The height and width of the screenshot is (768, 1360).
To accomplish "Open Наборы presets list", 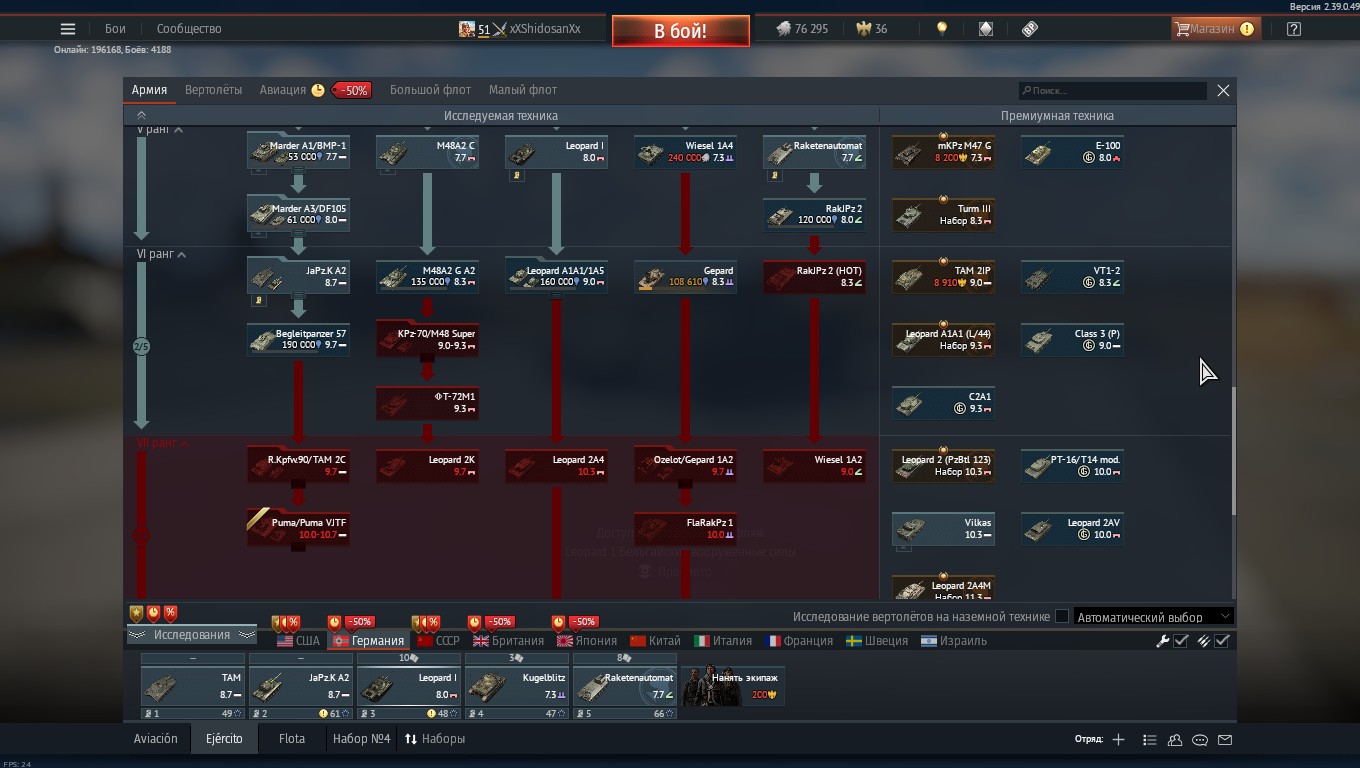I will pos(434,740).
